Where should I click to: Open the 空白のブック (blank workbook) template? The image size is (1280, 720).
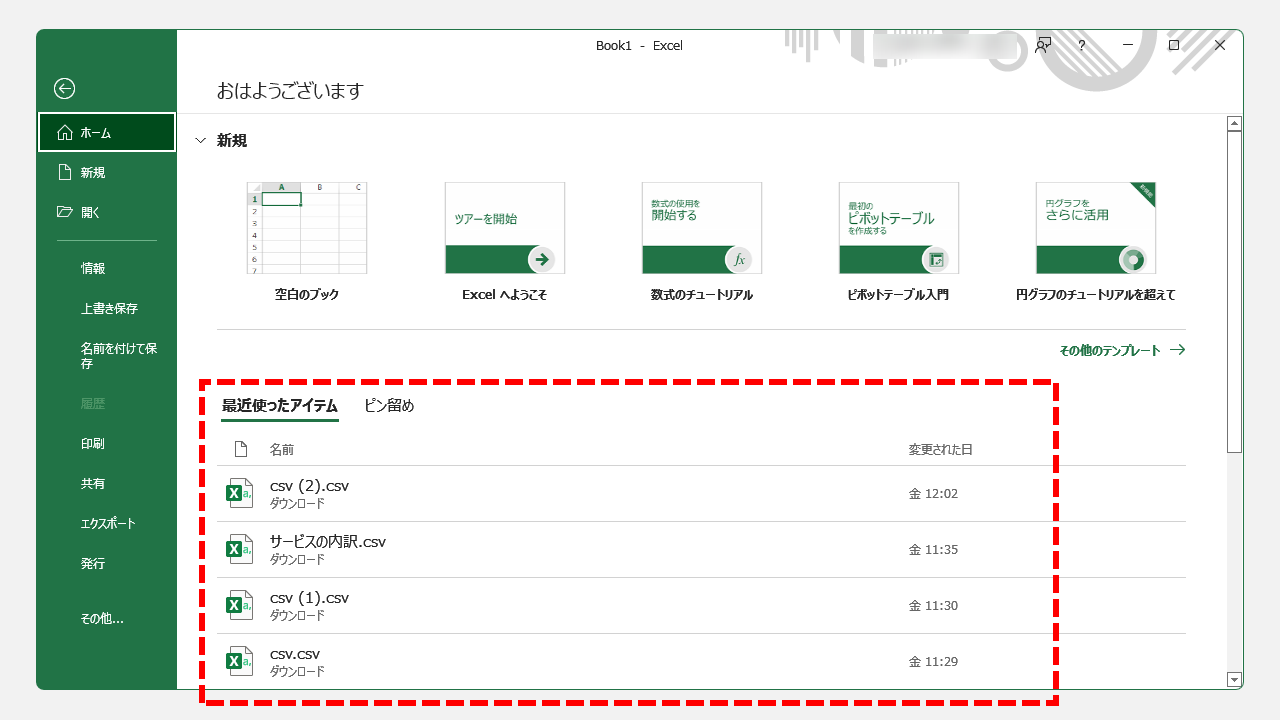[306, 230]
